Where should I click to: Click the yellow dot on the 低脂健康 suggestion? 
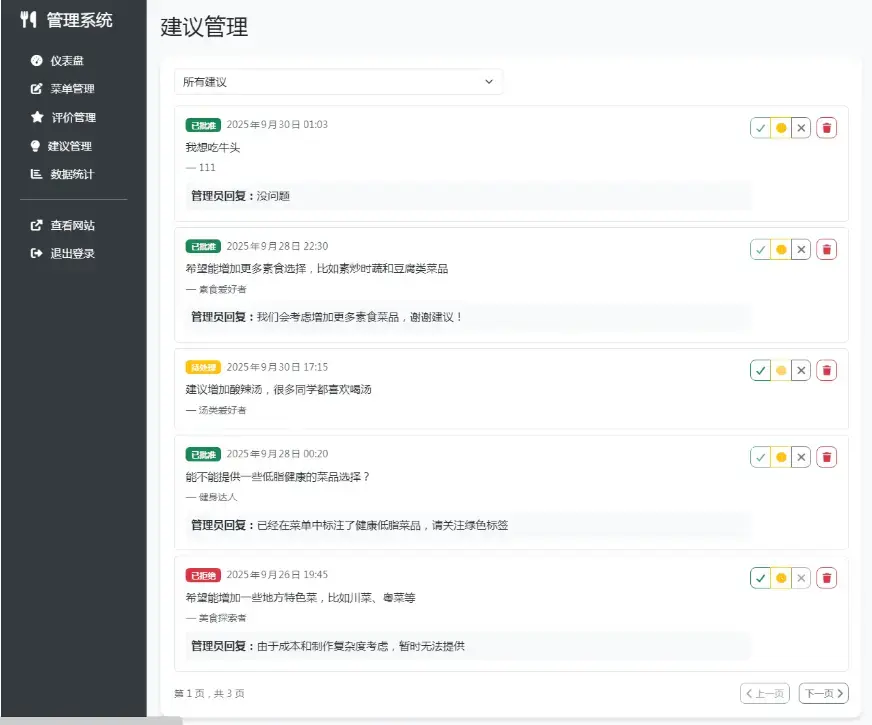[781, 457]
